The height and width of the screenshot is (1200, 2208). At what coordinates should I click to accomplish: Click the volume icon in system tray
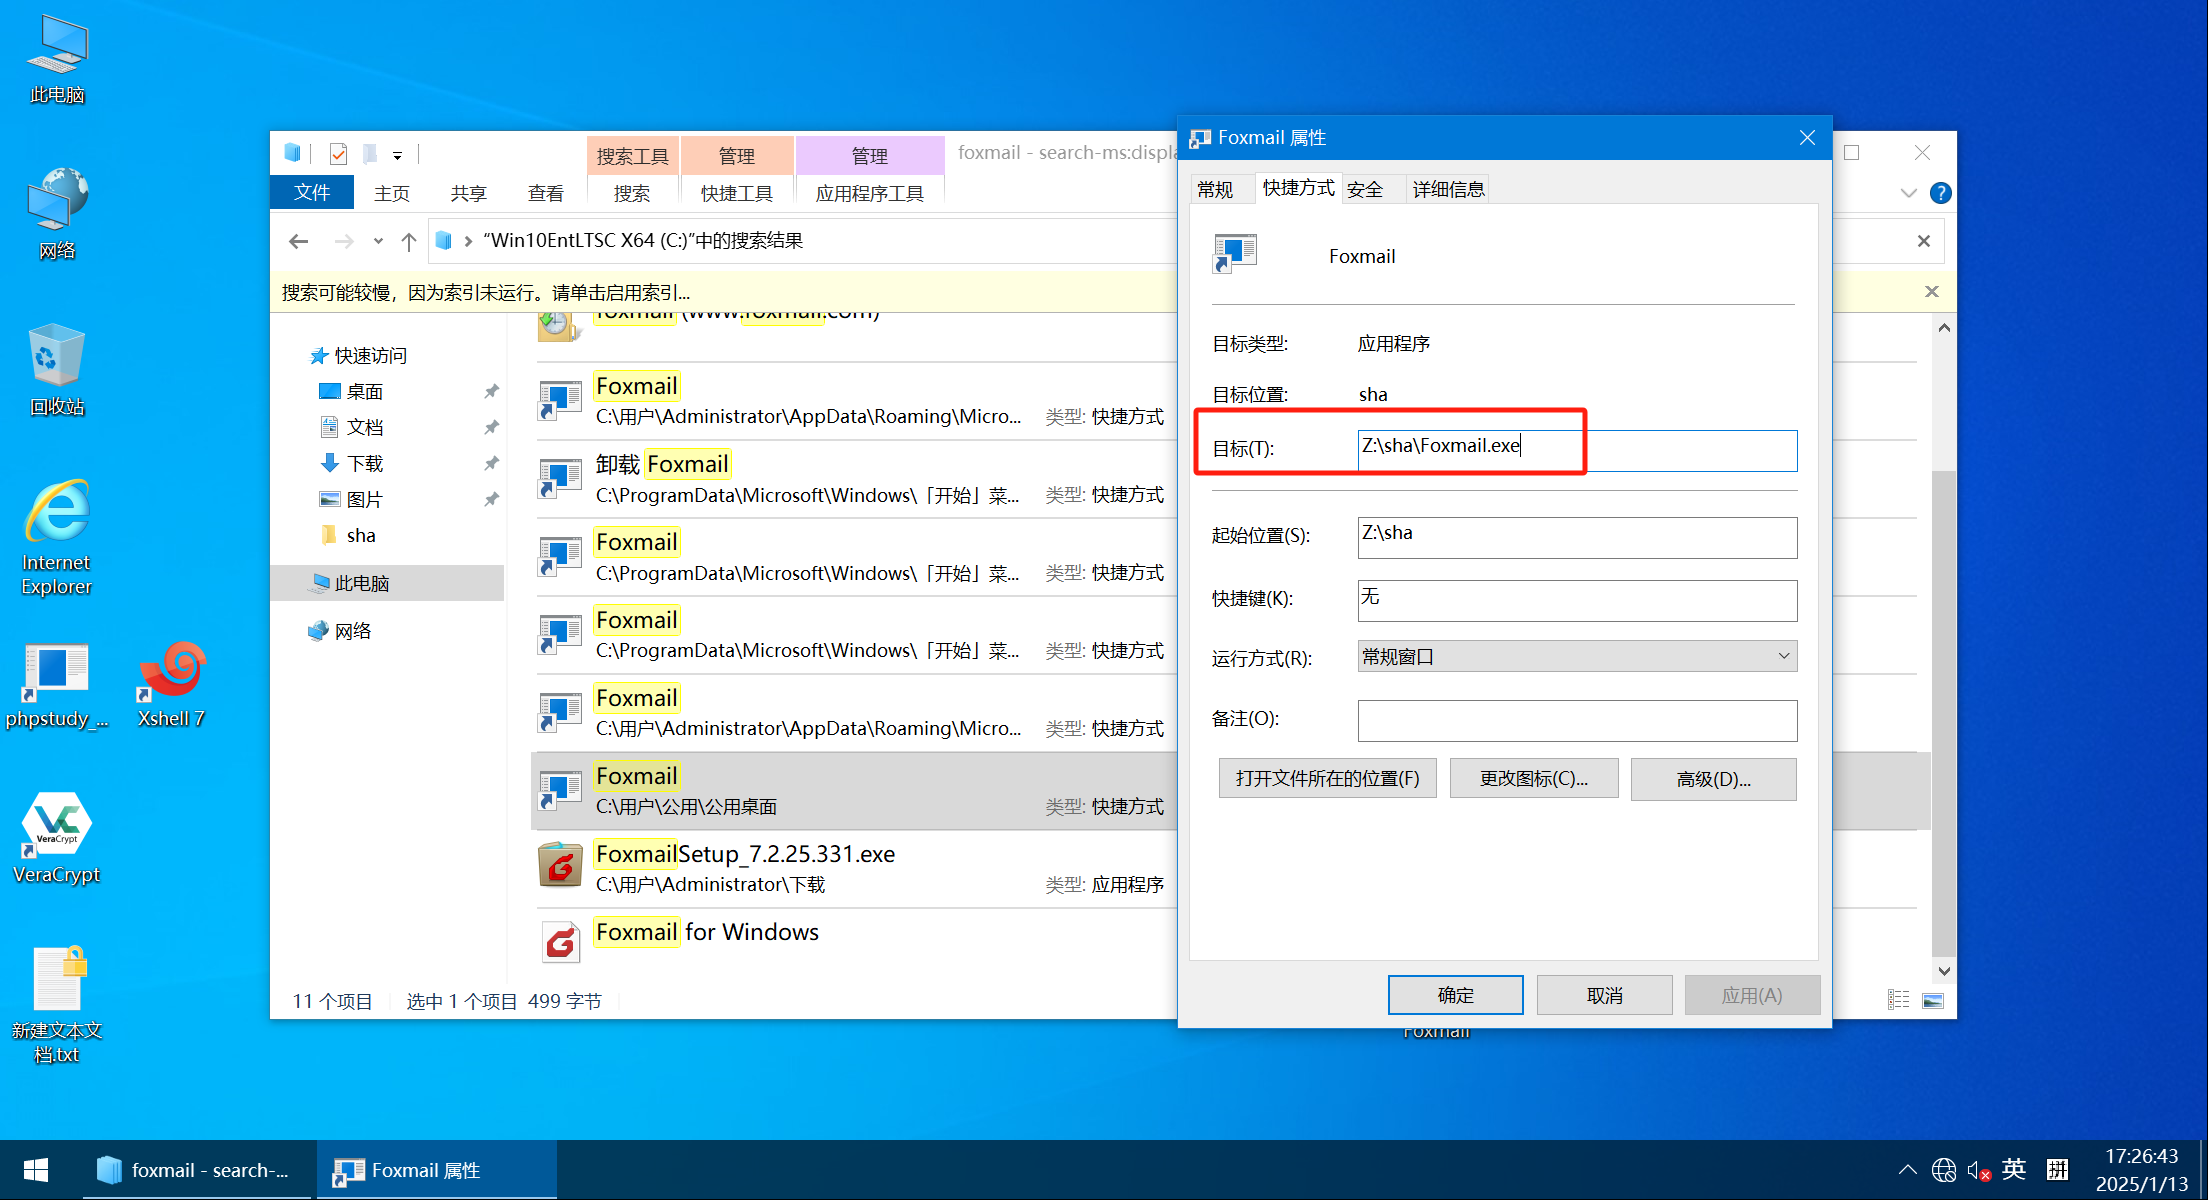(x=1977, y=1169)
